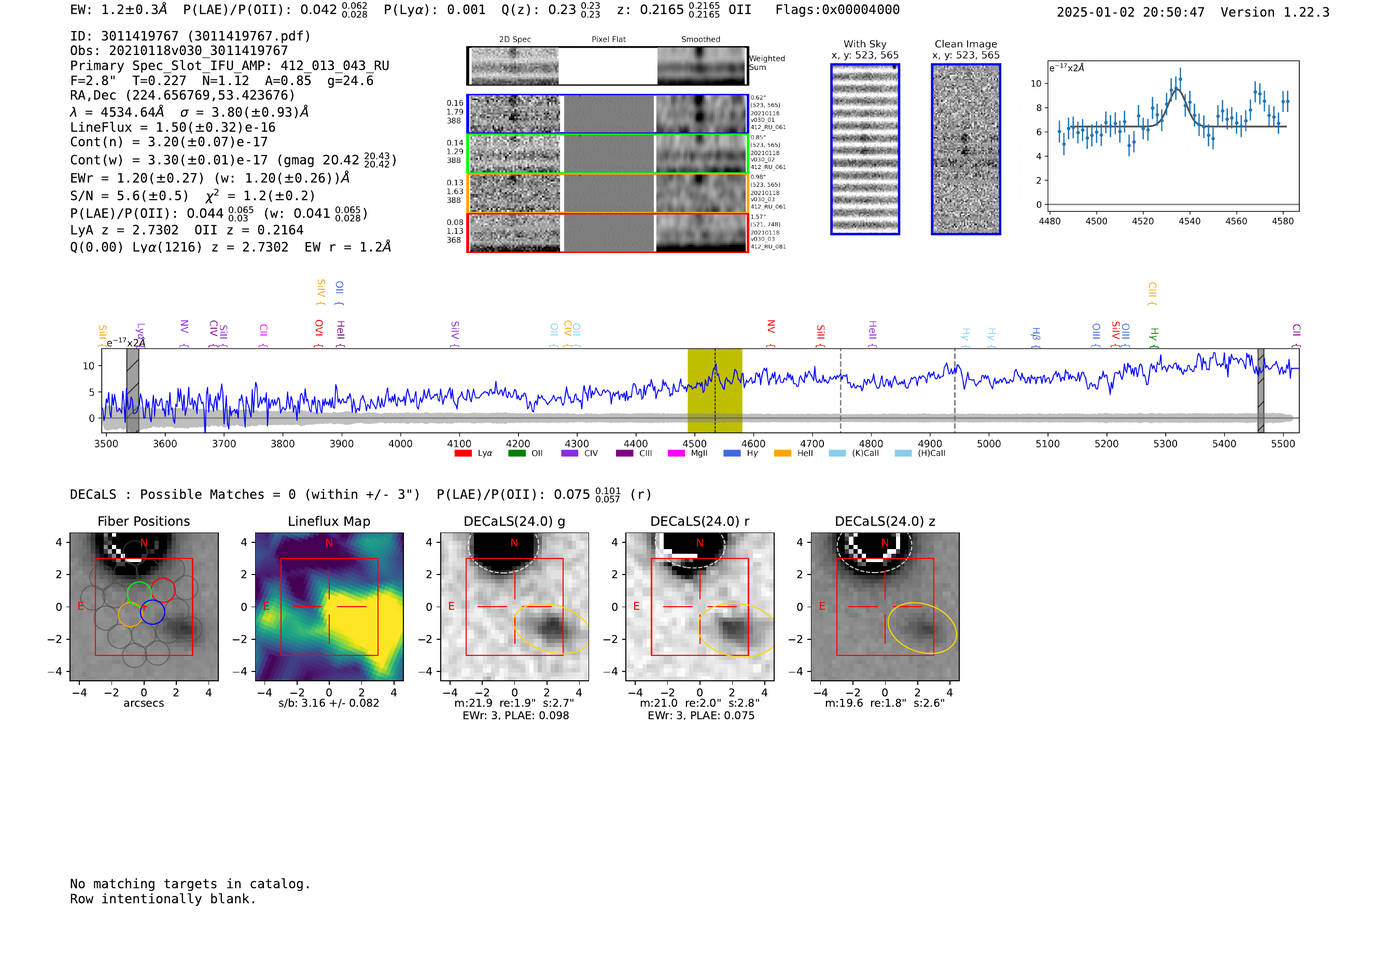
Task: Click the green-bordered 2D spectrum fiber row
Action: 608,154
